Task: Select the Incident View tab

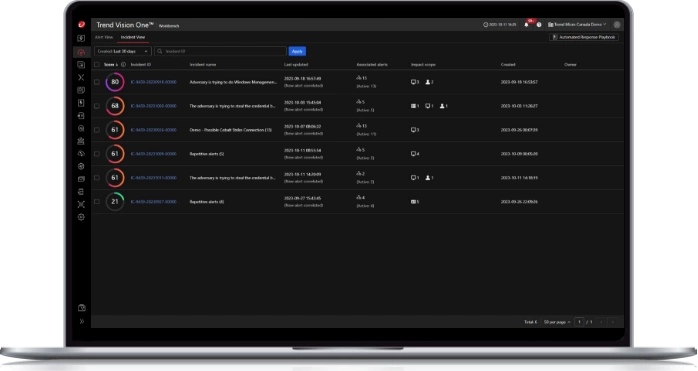Action: coord(133,37)
